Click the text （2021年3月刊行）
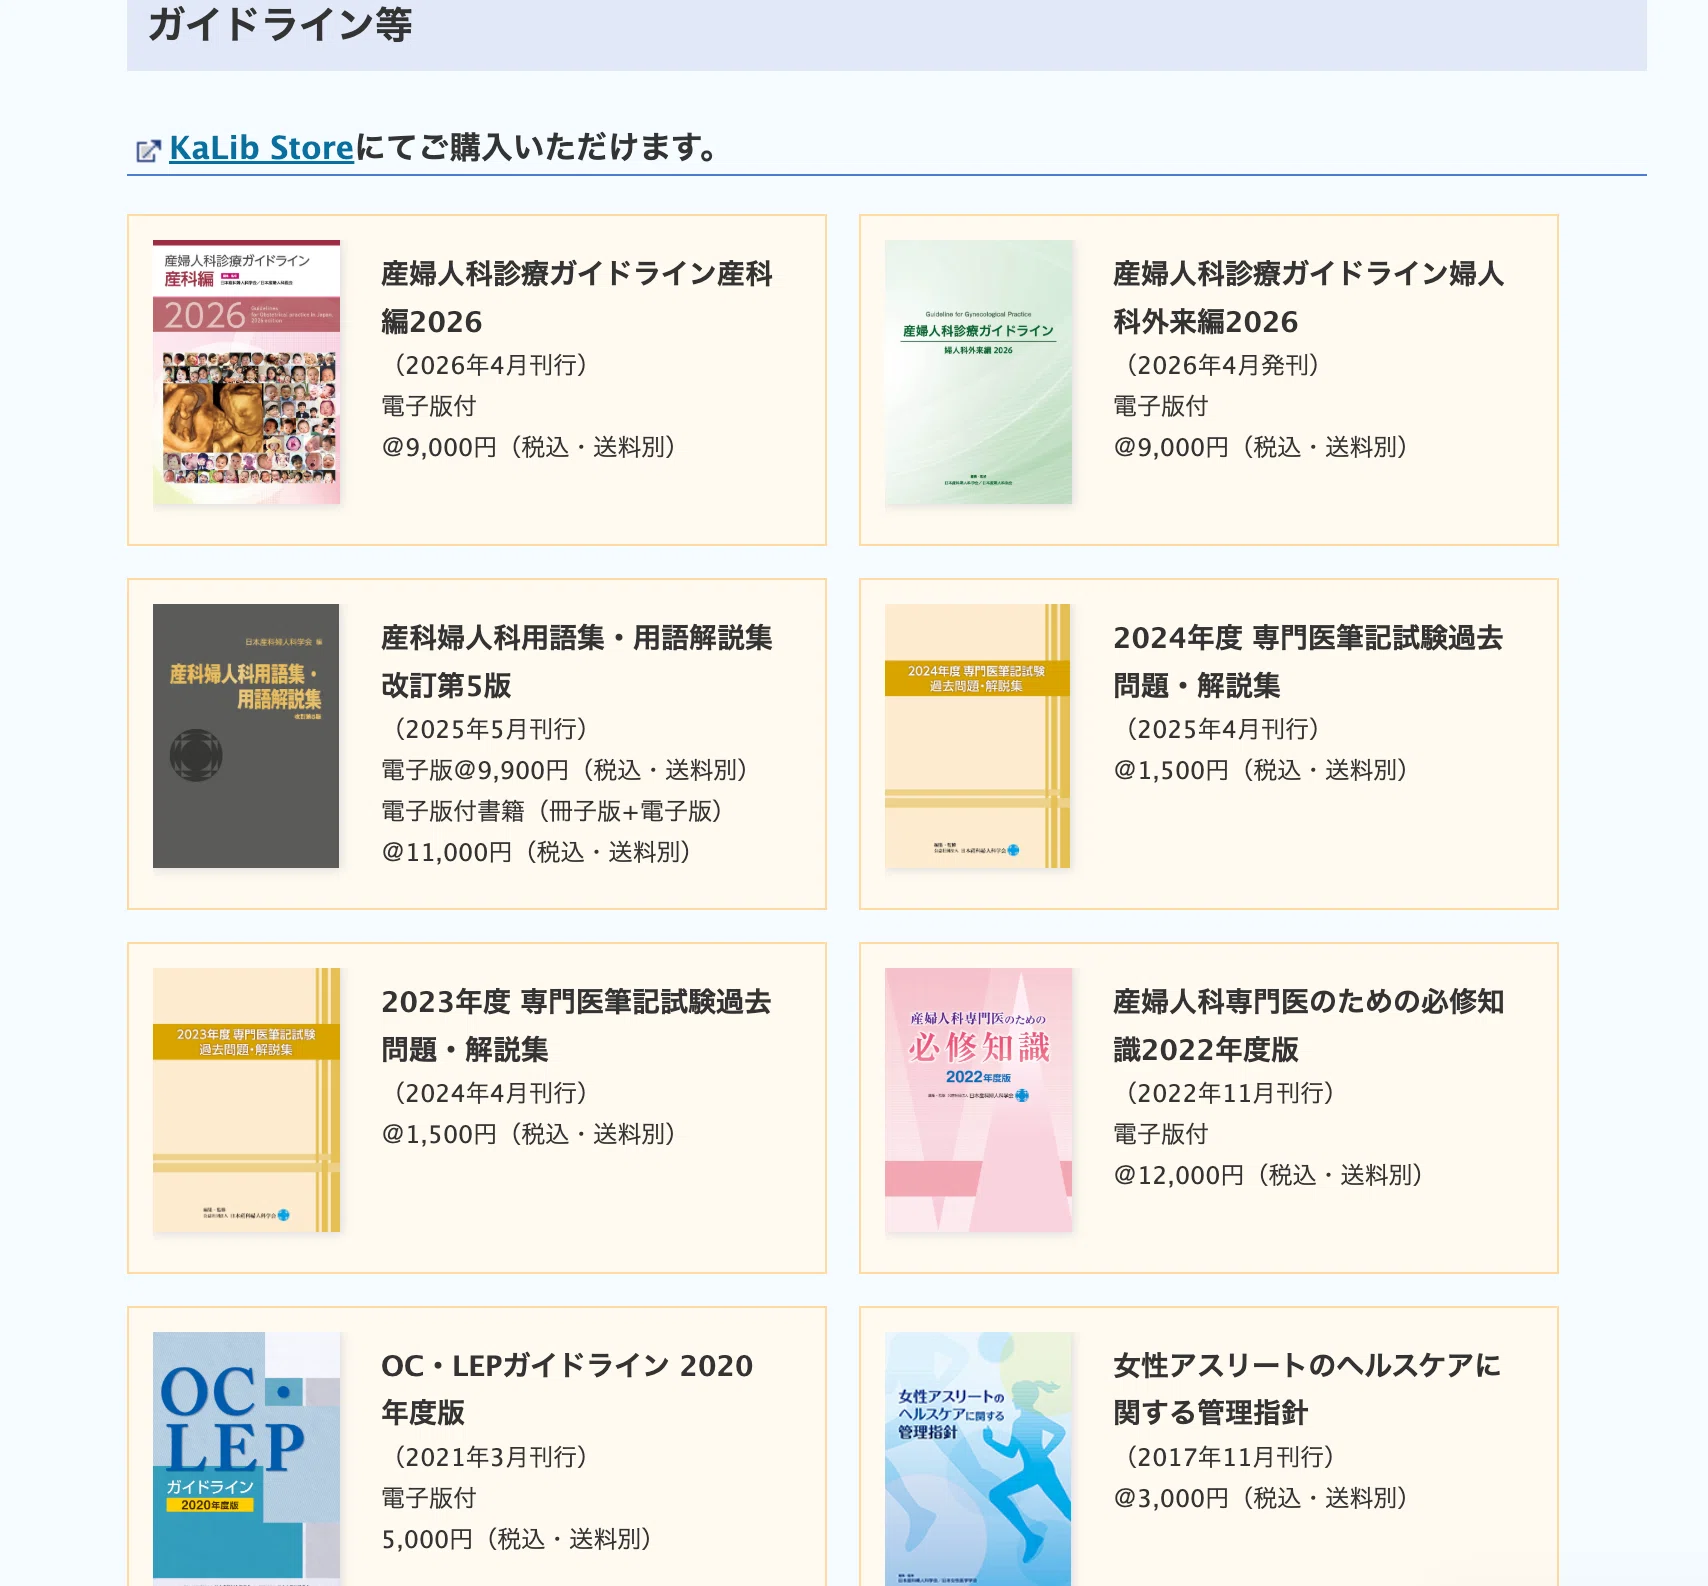 pos(490,1457)
